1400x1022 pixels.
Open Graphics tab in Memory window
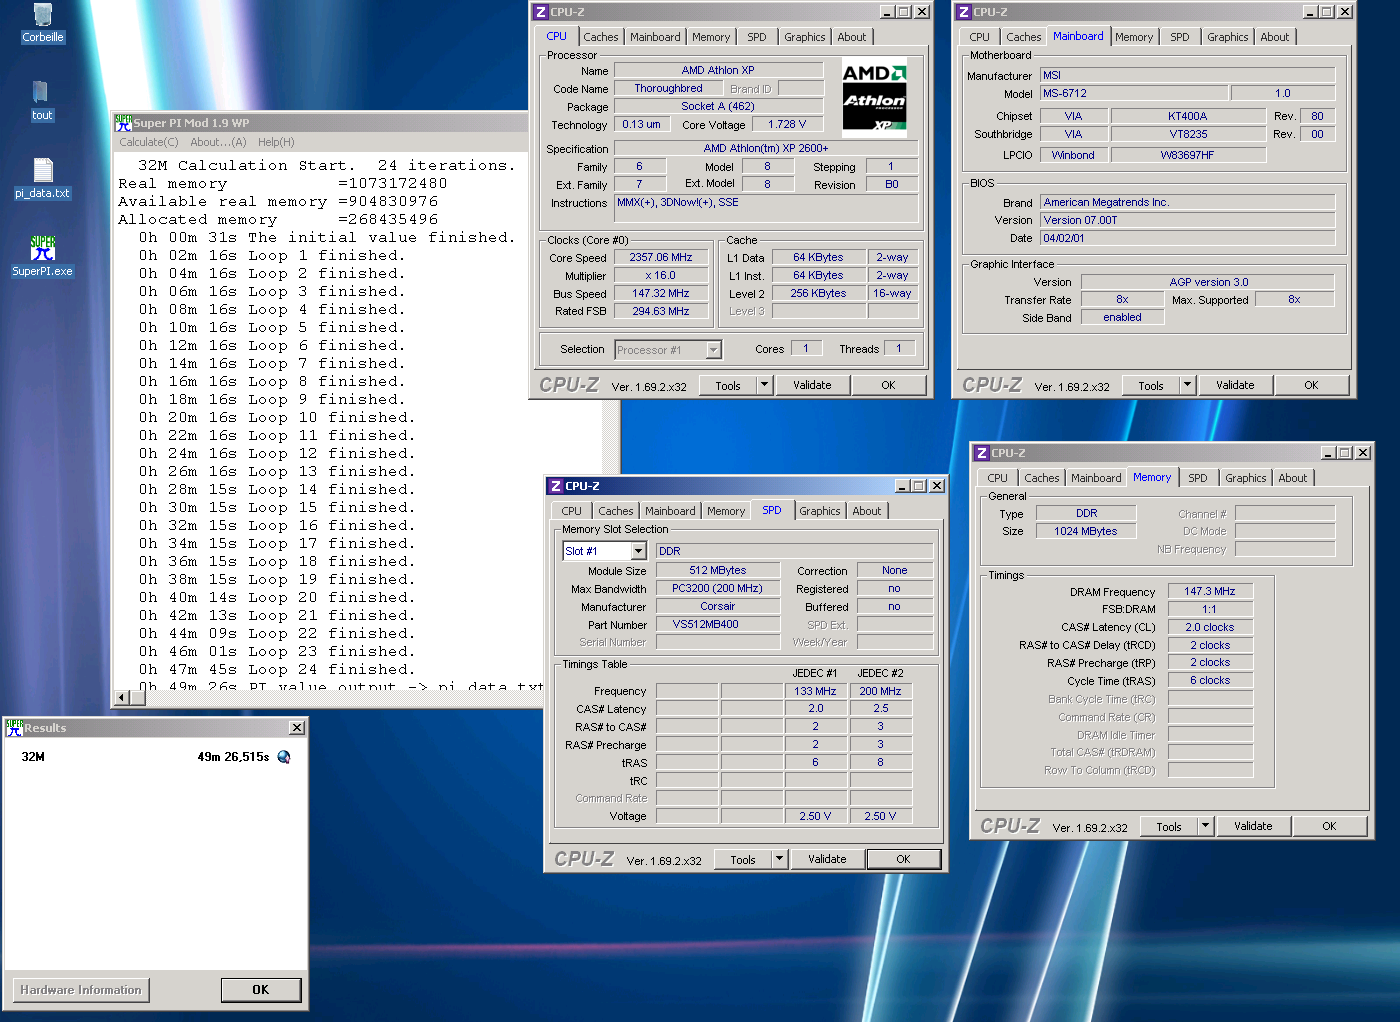(x=1245, y=478)
